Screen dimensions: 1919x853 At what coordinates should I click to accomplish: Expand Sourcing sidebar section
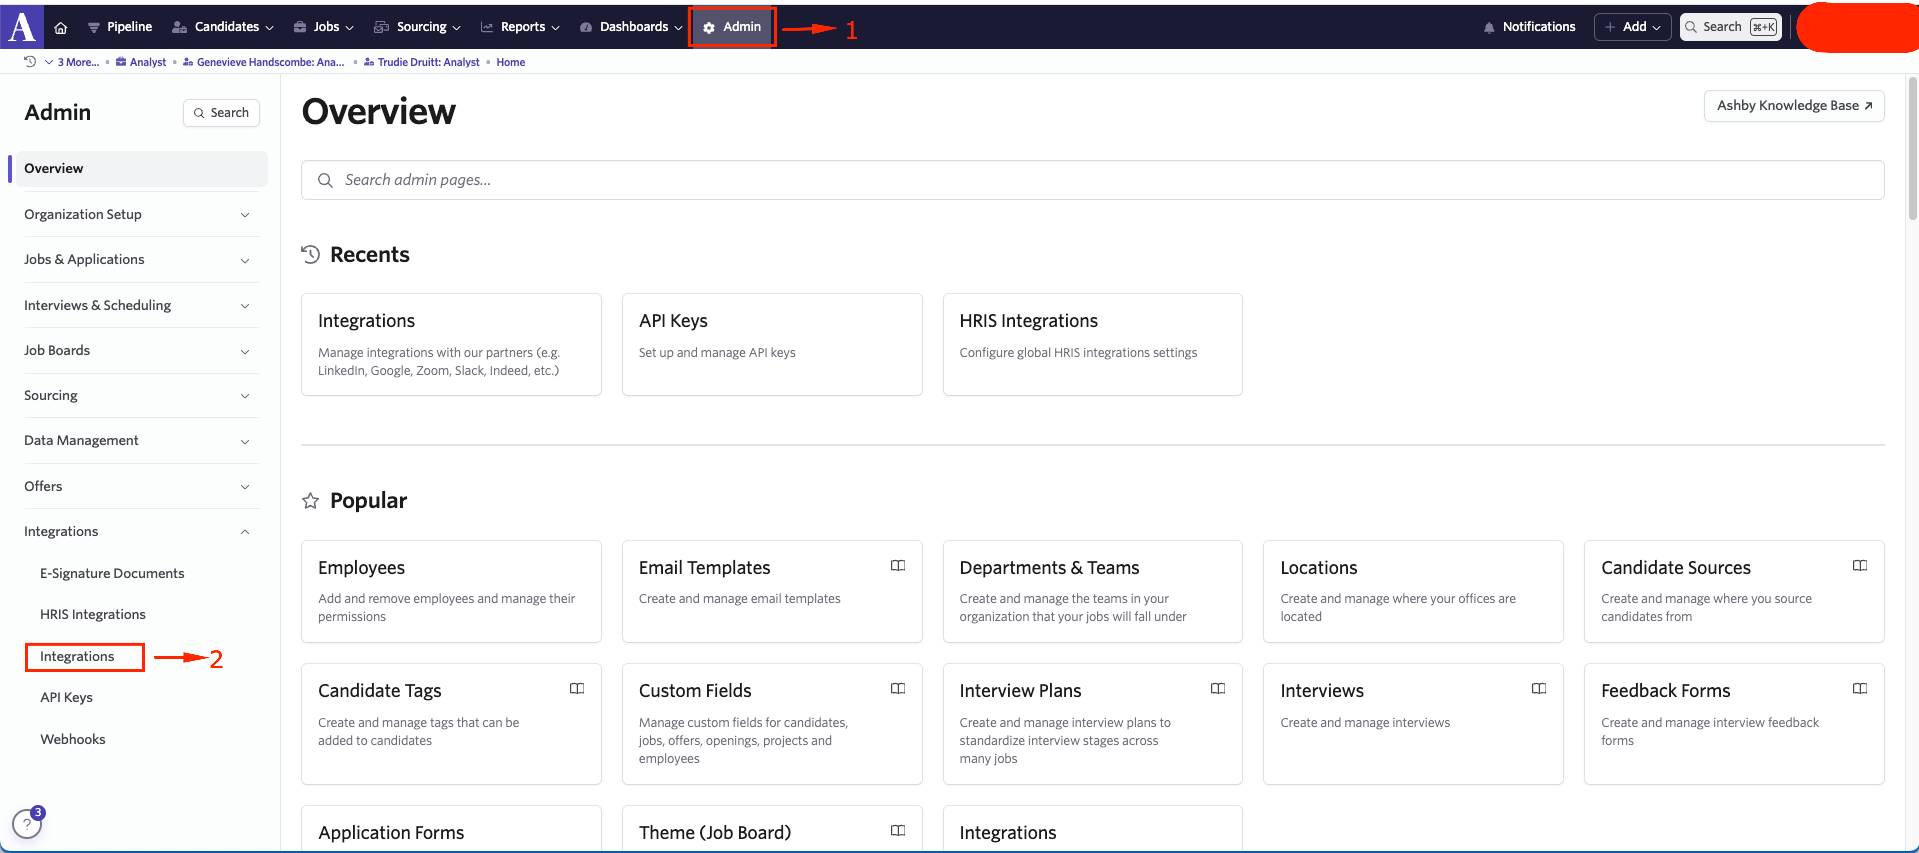point(141,396)
